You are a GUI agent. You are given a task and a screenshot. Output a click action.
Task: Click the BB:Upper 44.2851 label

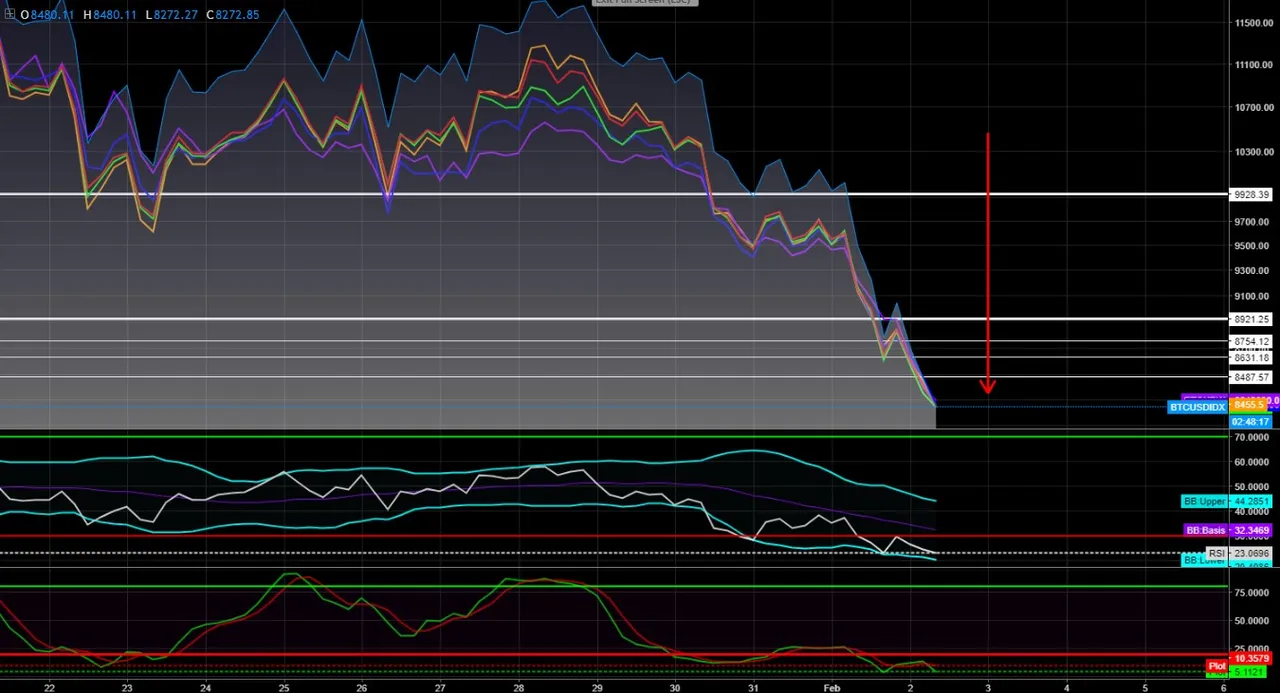1226,501
